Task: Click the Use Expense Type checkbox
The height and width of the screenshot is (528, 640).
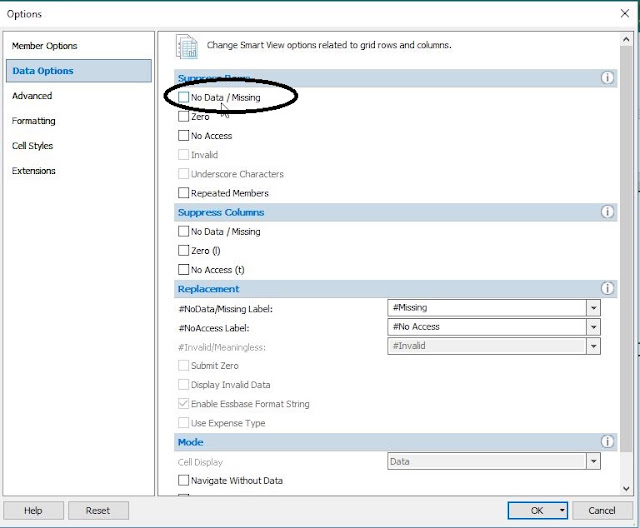Action: click(x=183, y=423)
